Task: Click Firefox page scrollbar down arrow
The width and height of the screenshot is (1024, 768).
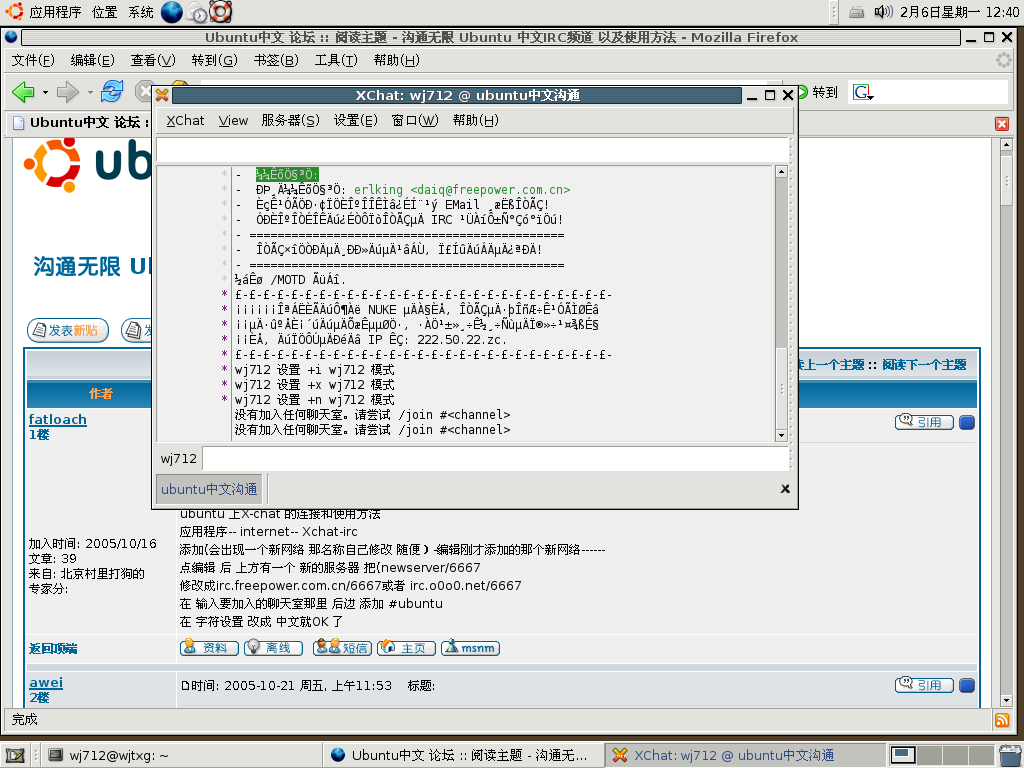Action: coord(1006,700)
